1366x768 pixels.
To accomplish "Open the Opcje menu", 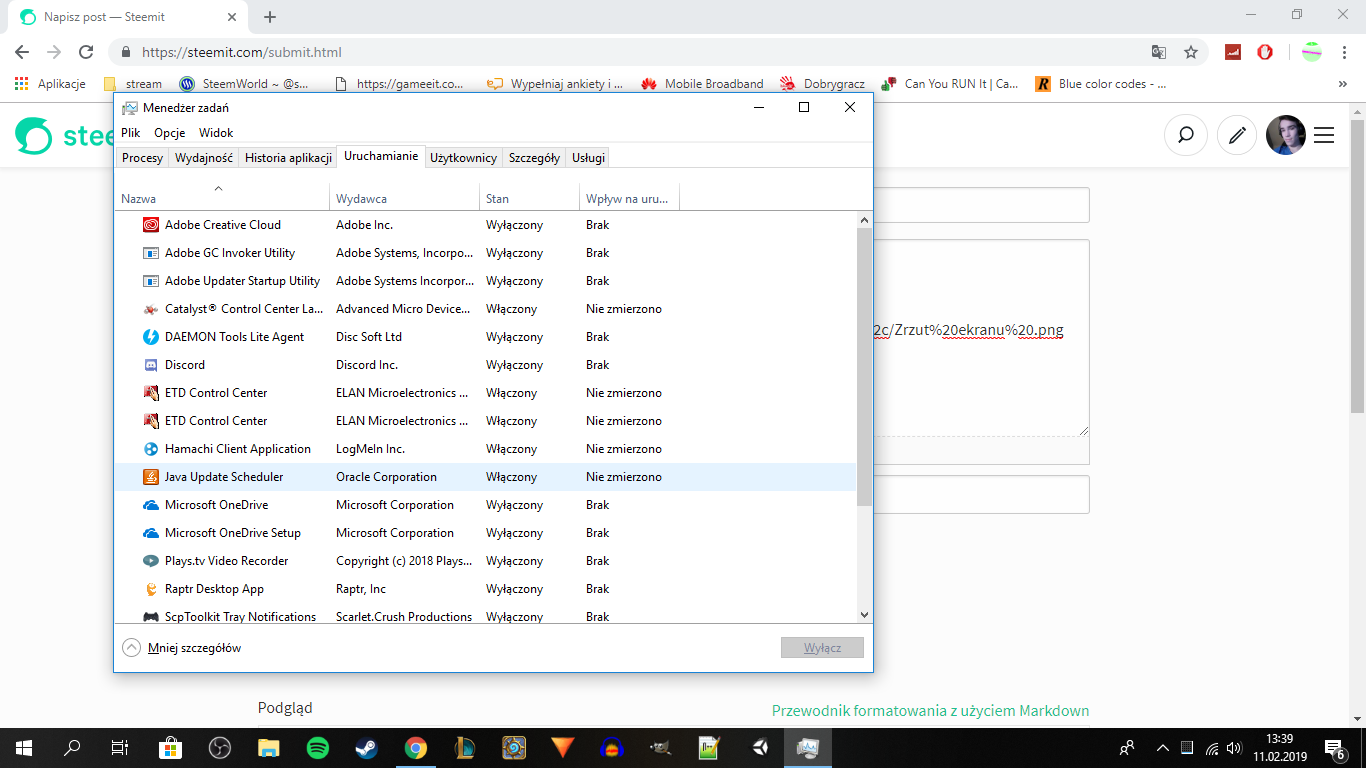I will point(170,133).
